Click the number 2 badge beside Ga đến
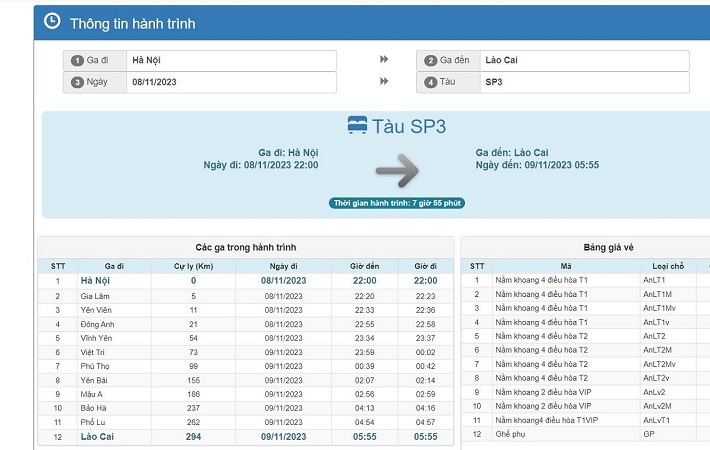The image size is (710, 450). click(431, 61)
